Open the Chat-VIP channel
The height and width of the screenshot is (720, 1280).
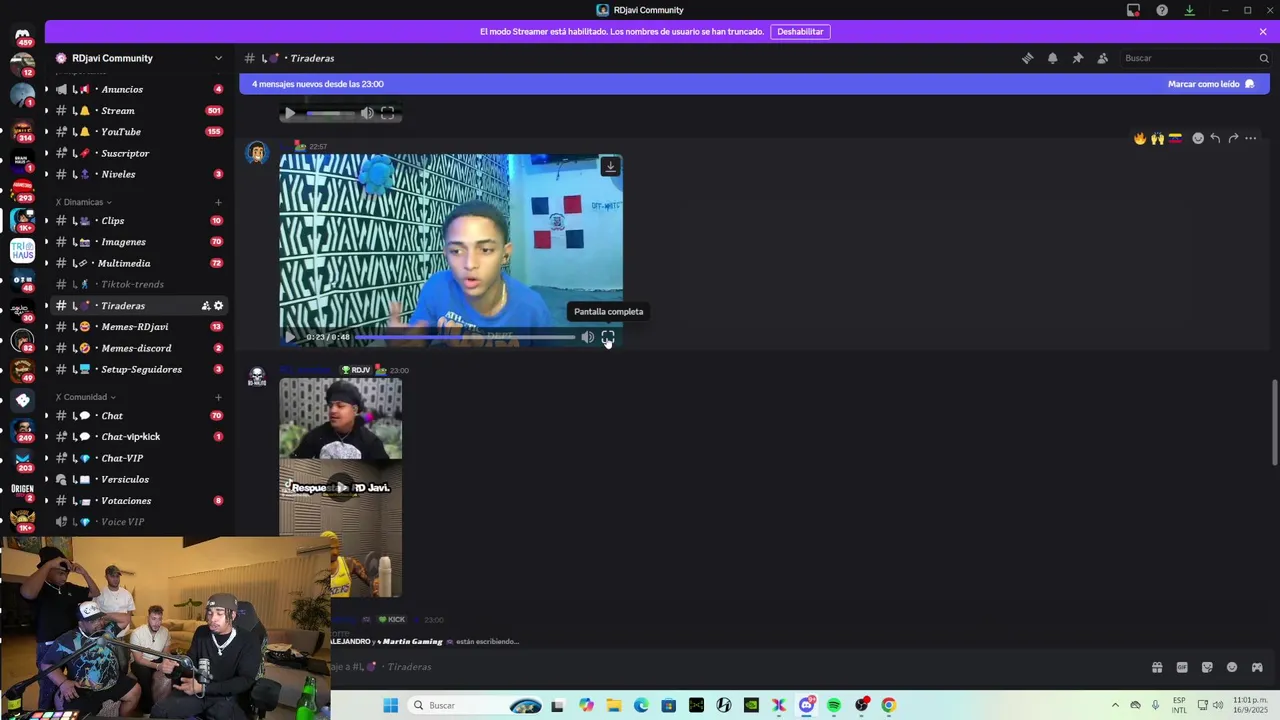[122, 458]
